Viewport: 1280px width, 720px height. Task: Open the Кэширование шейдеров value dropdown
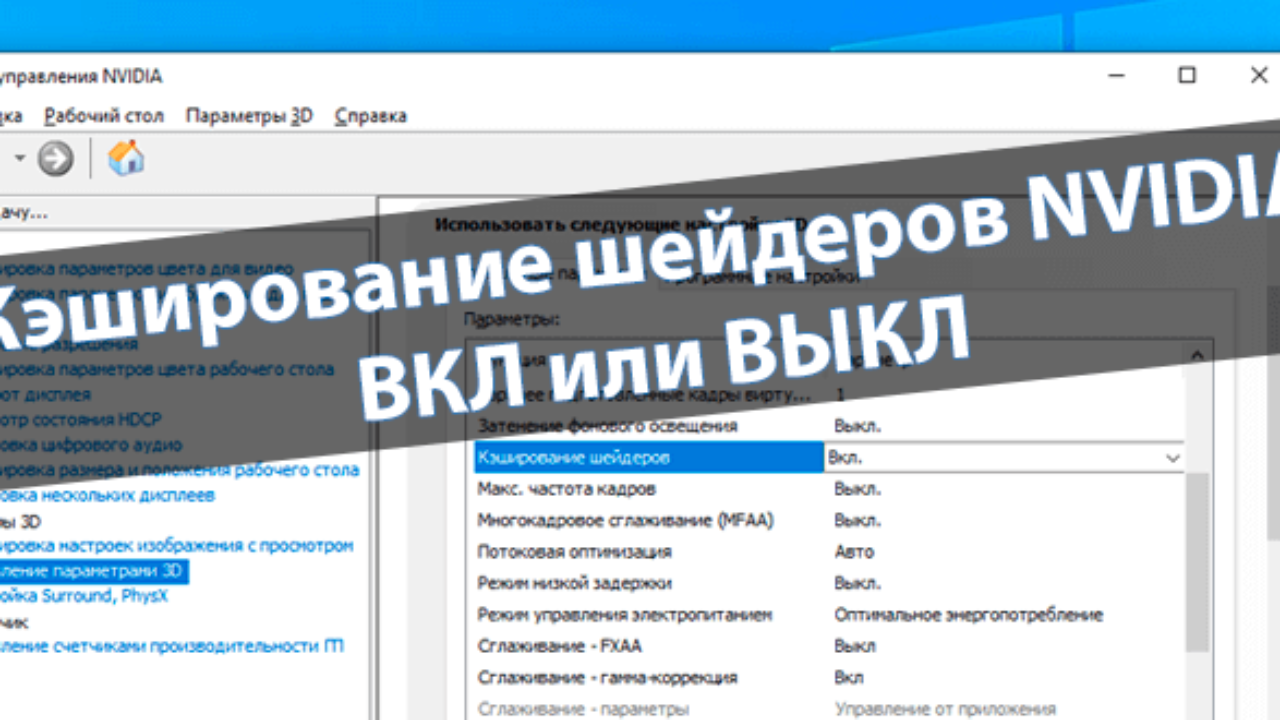(x=1172, y=458)
